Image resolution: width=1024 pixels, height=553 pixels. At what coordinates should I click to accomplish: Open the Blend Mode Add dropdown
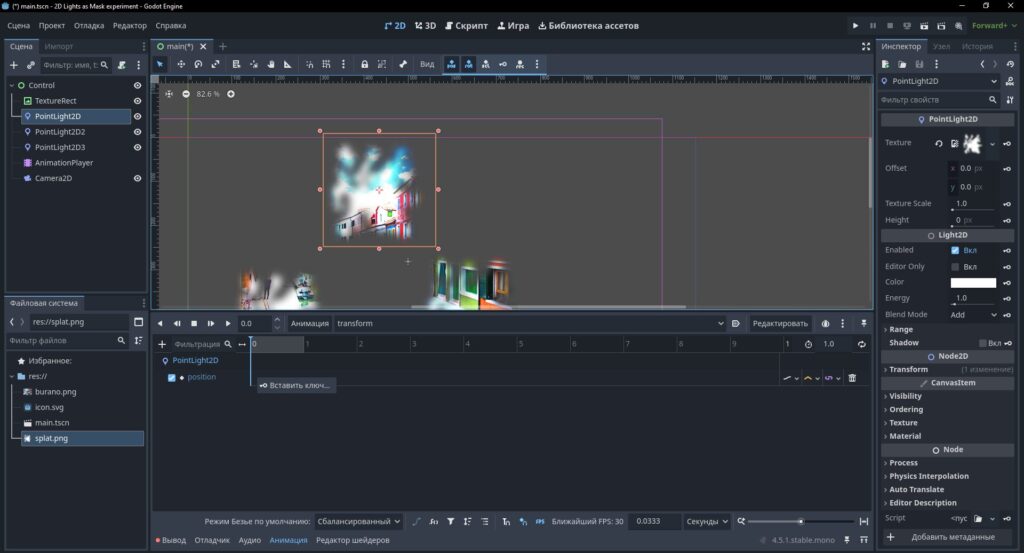pos(973,315)
